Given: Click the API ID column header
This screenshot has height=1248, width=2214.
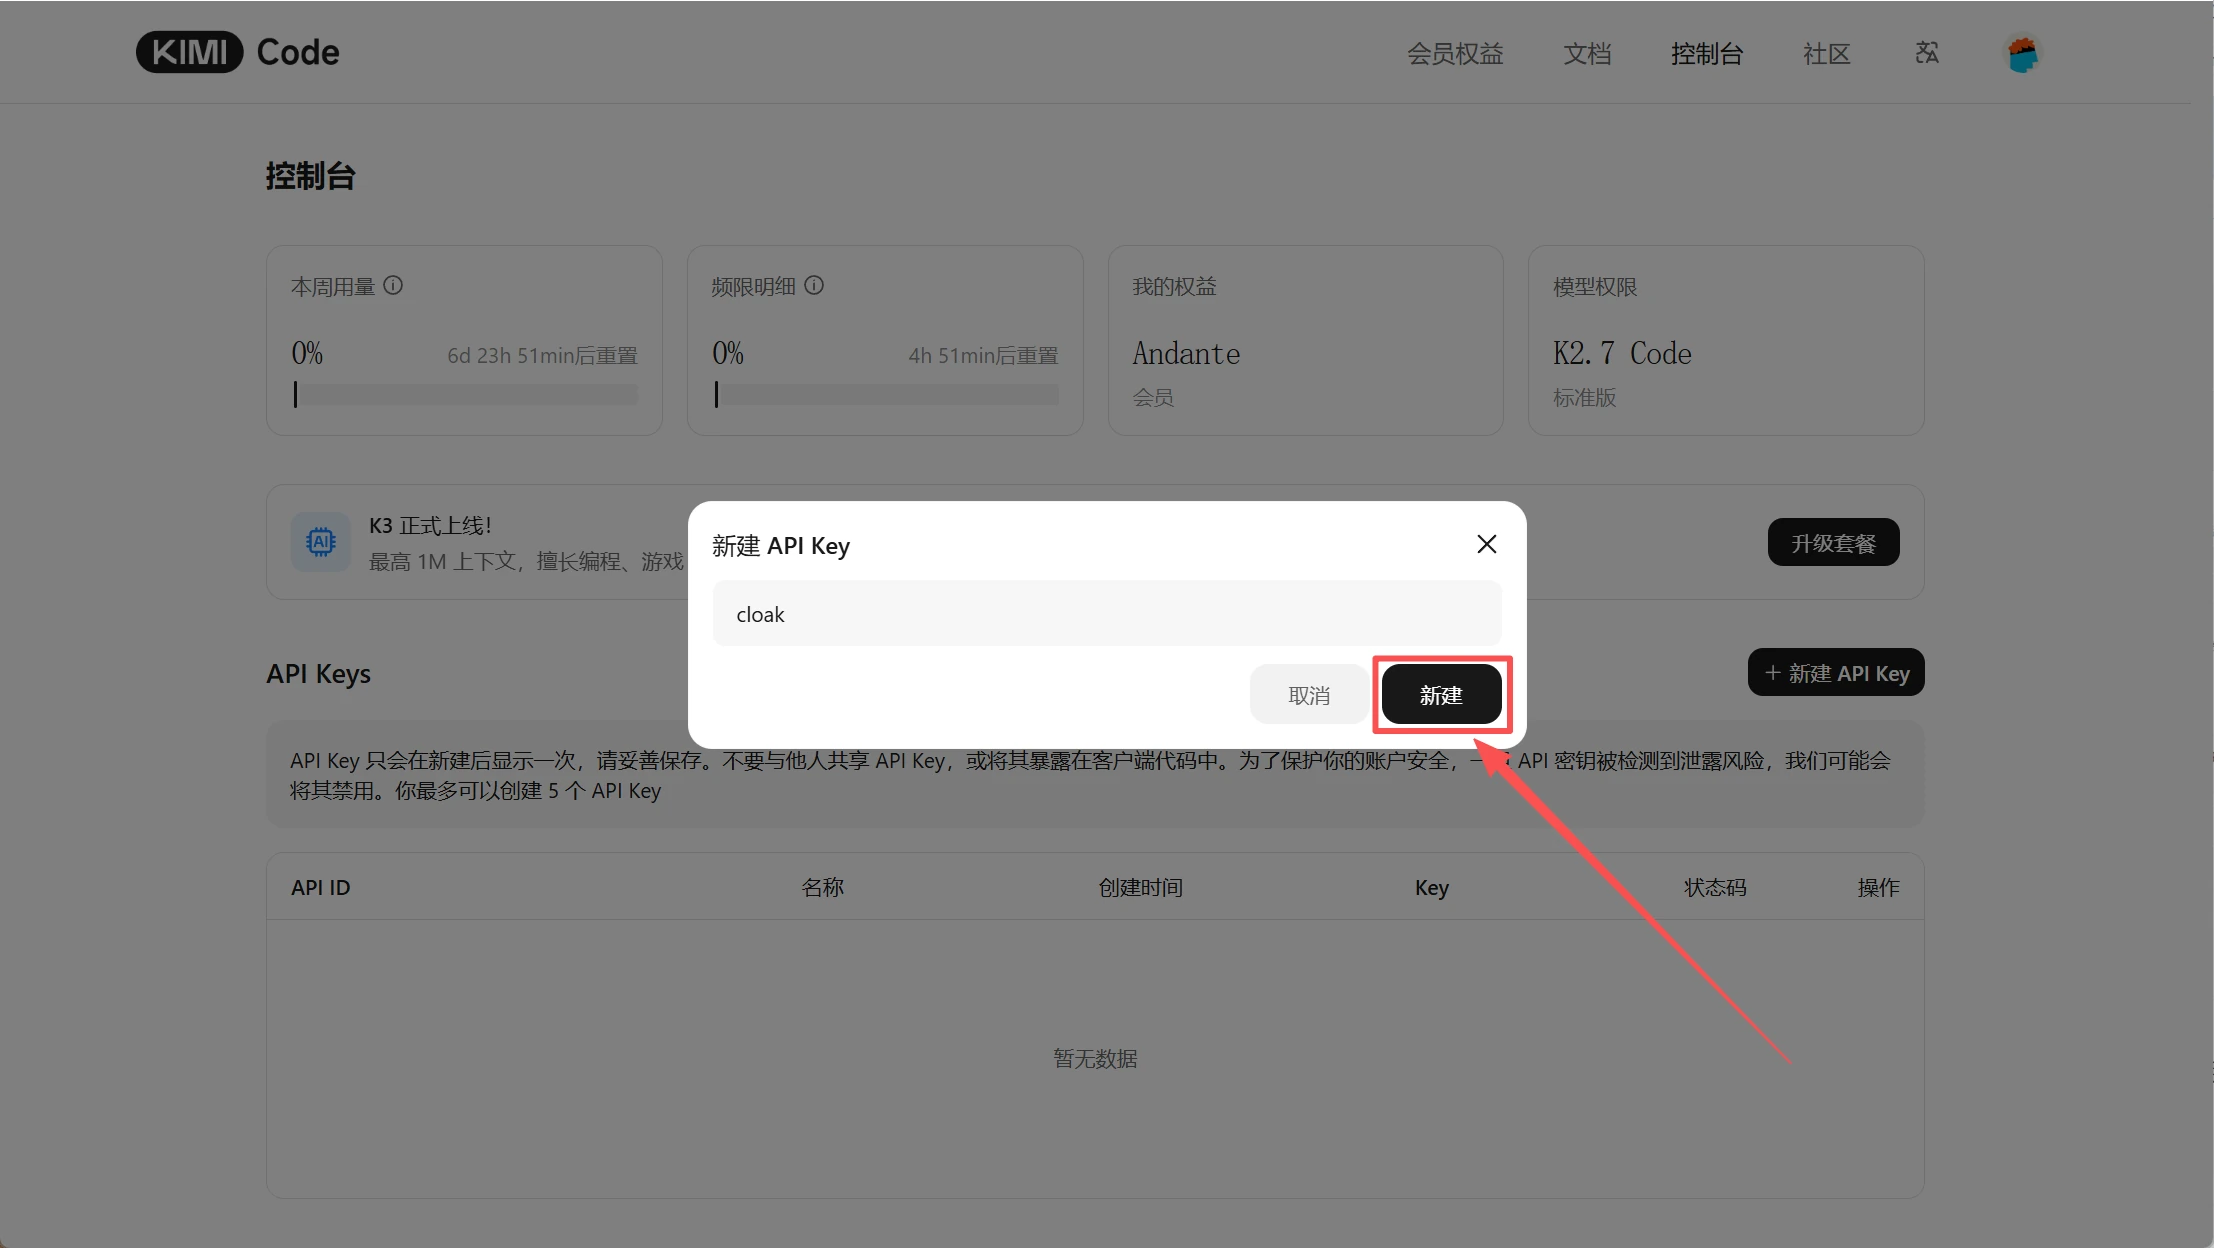Looking at the screenshot, I should [321, 888].
